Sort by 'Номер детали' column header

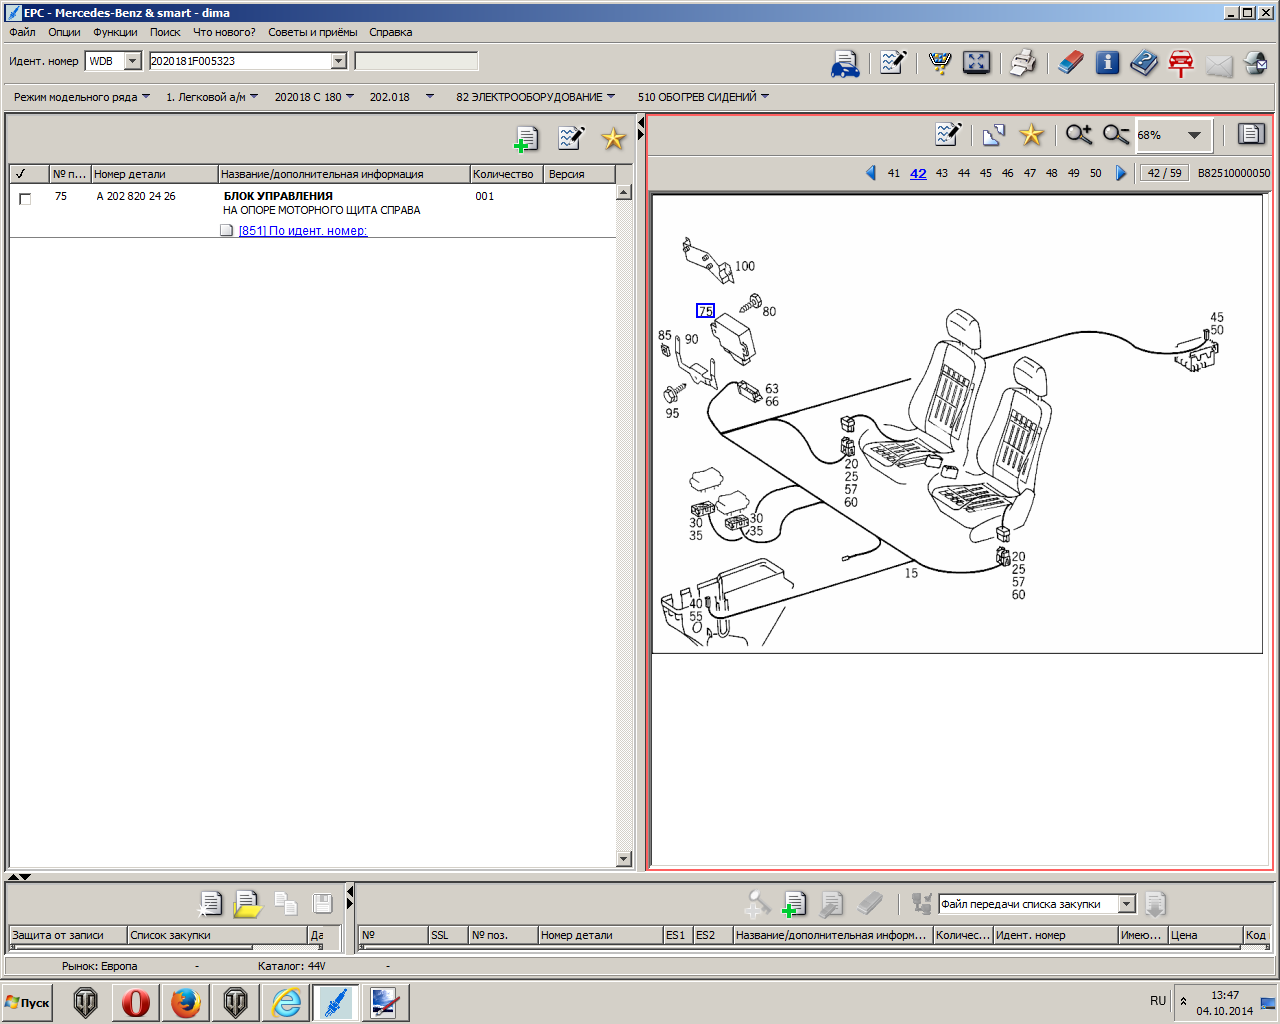click(154, 174)
